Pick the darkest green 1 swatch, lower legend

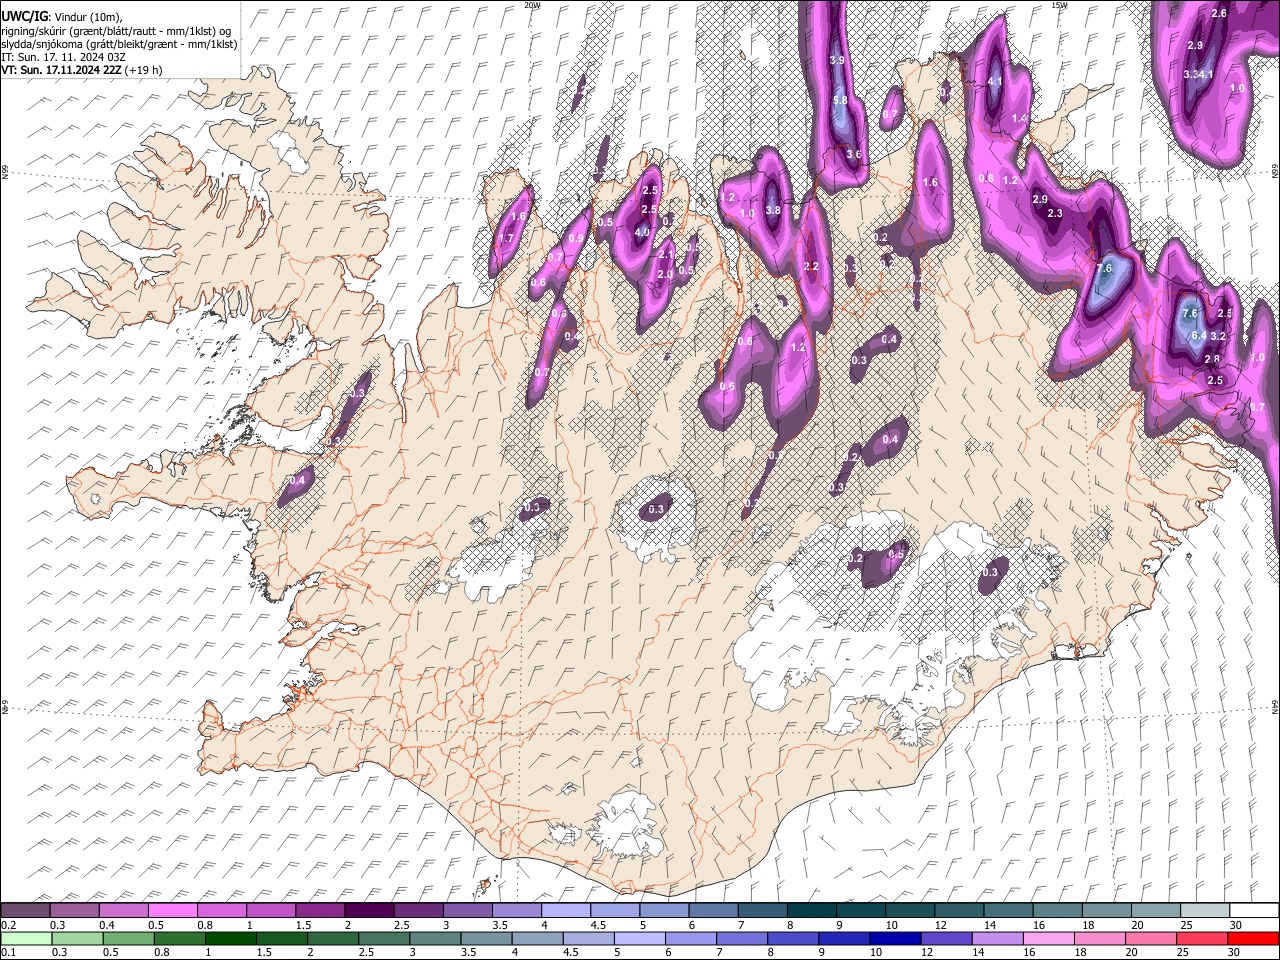[230, 938]
